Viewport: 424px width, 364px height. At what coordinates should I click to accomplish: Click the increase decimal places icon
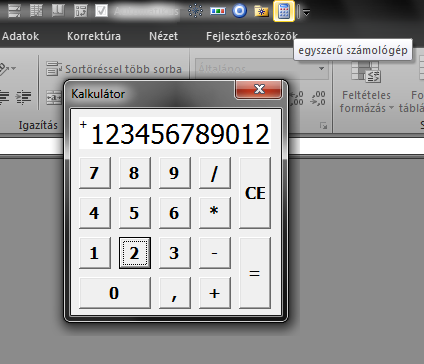(296, 99)
